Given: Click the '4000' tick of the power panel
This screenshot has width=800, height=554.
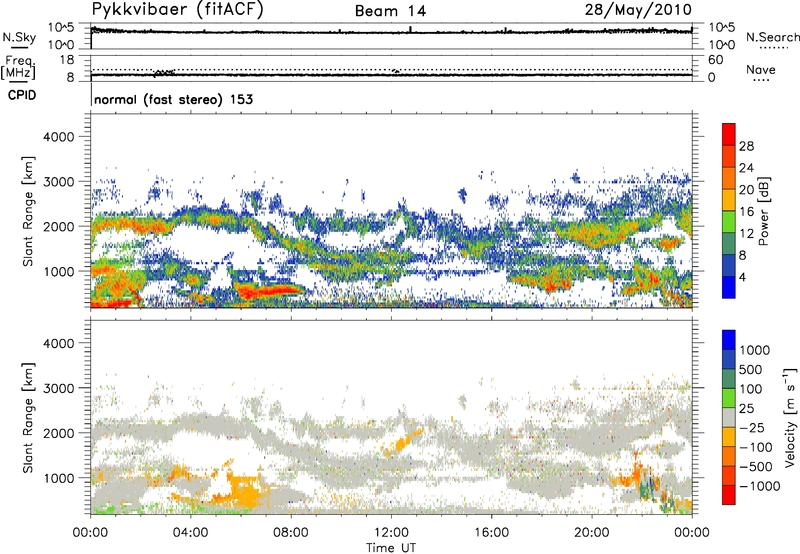Looking at the screenshot, I should 58,137.
